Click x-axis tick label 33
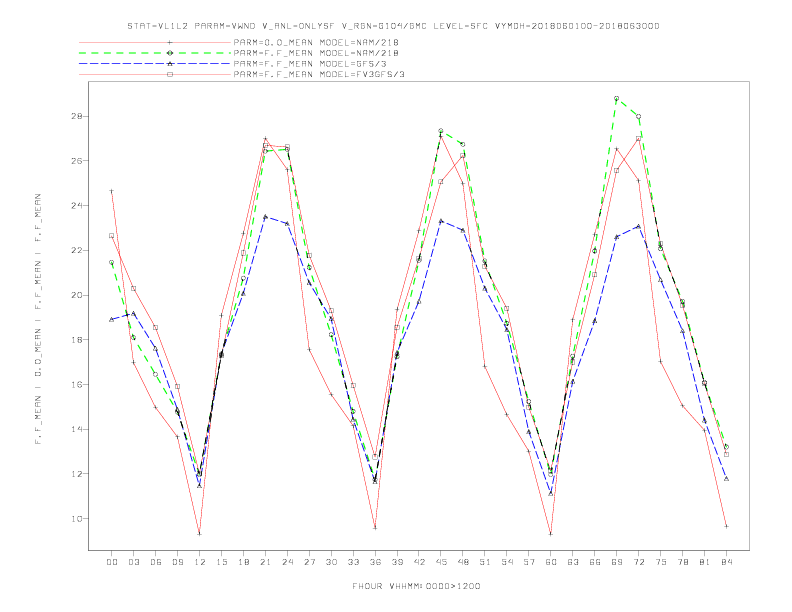Screen dimensions: 792x612 point(353,562)
